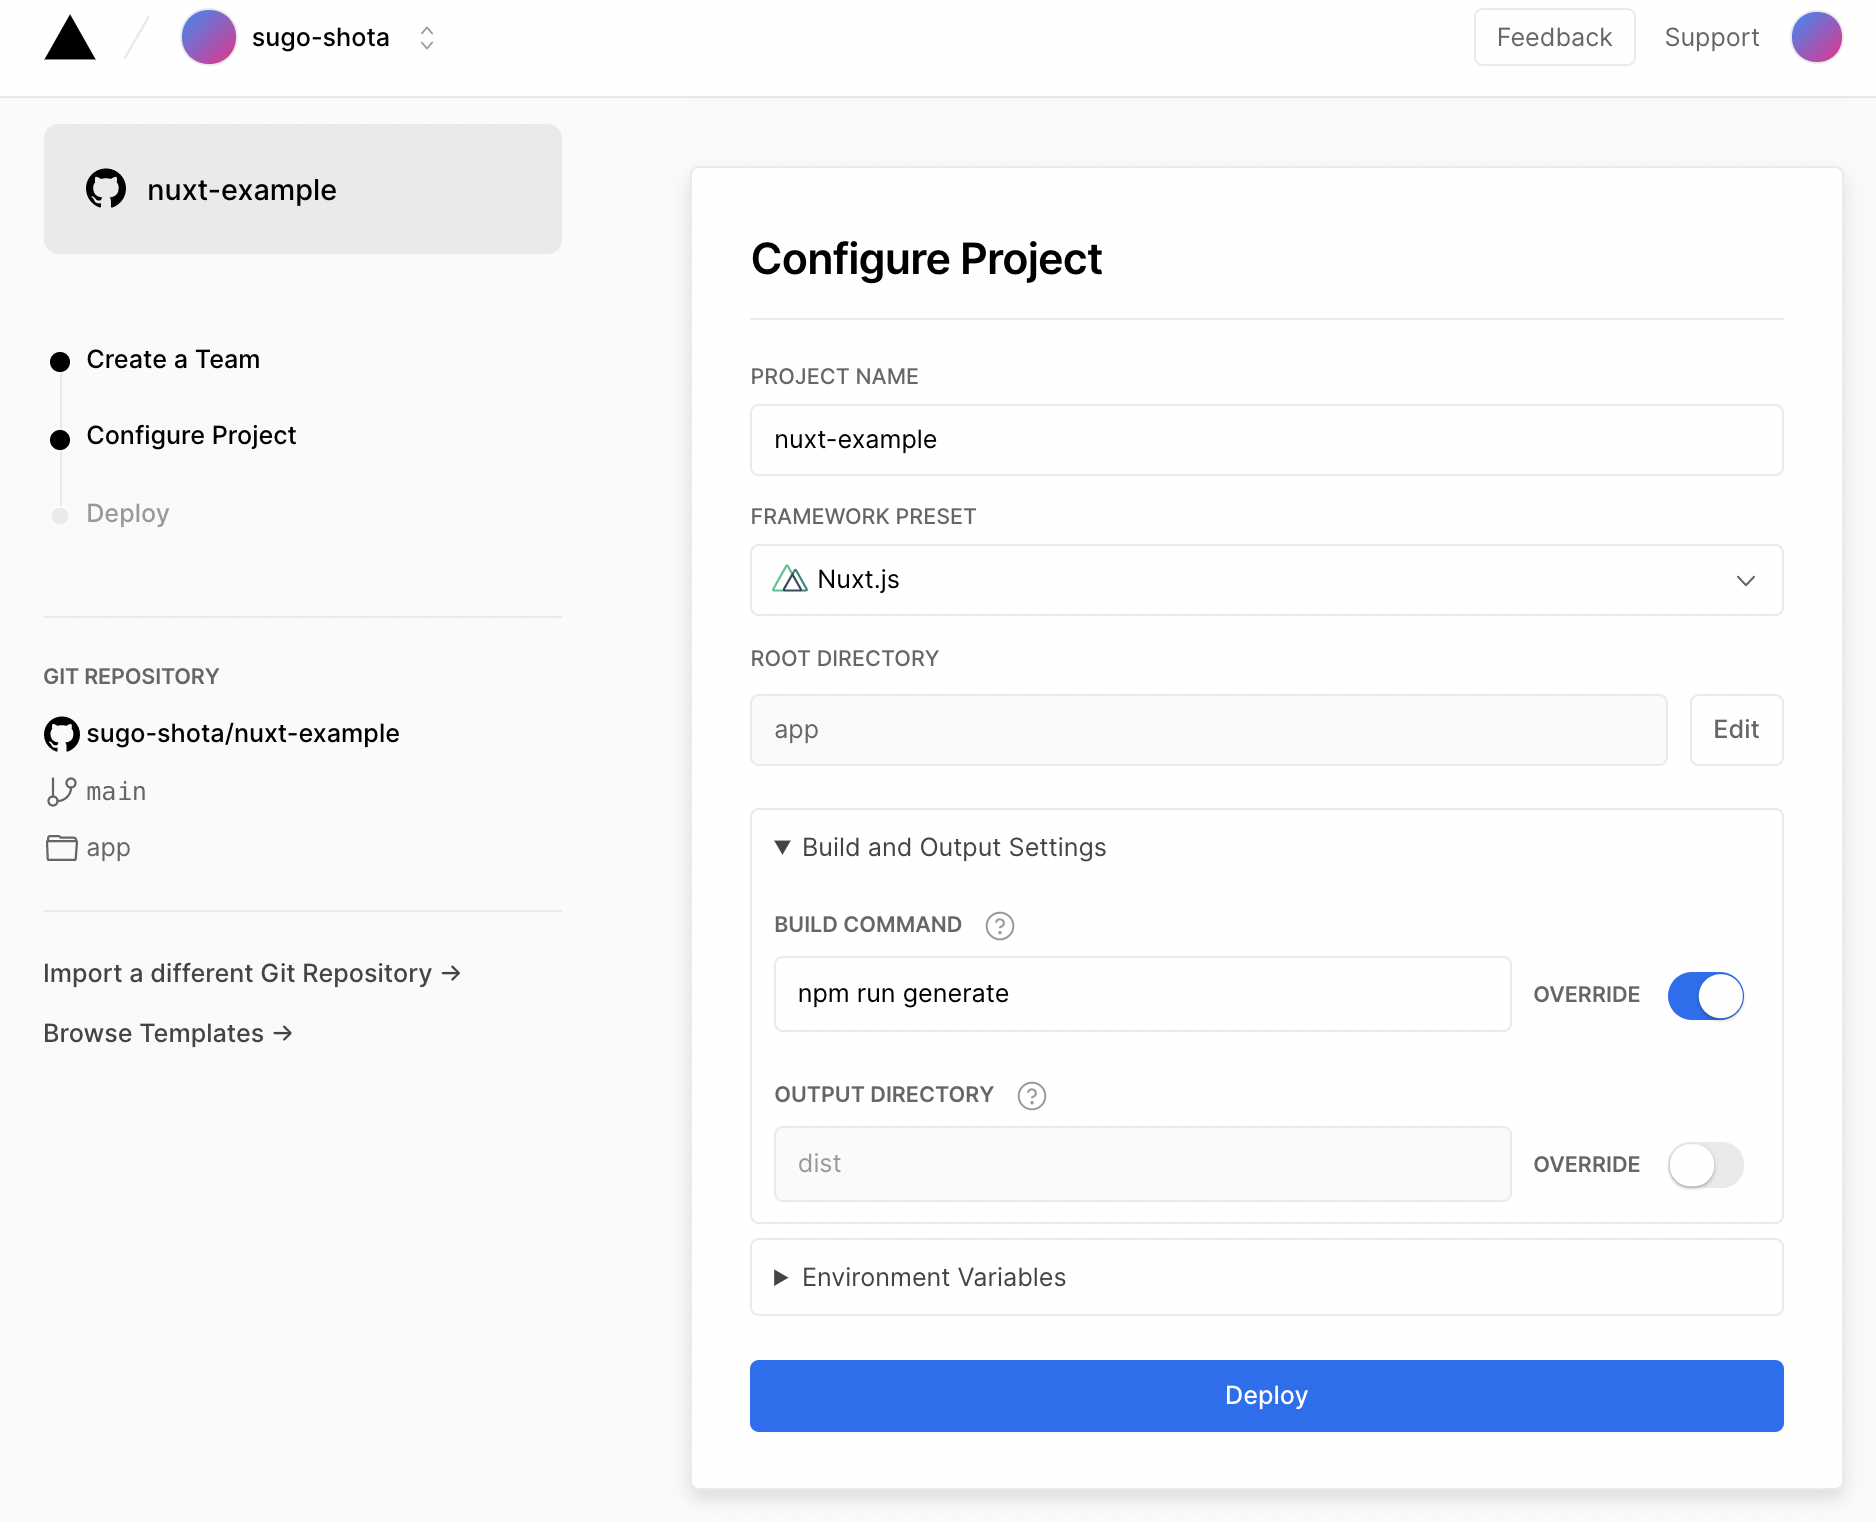Open the scope switcher chevrons next to sugo-shota
1876x1522 pixels.
[x=427, y=38]
